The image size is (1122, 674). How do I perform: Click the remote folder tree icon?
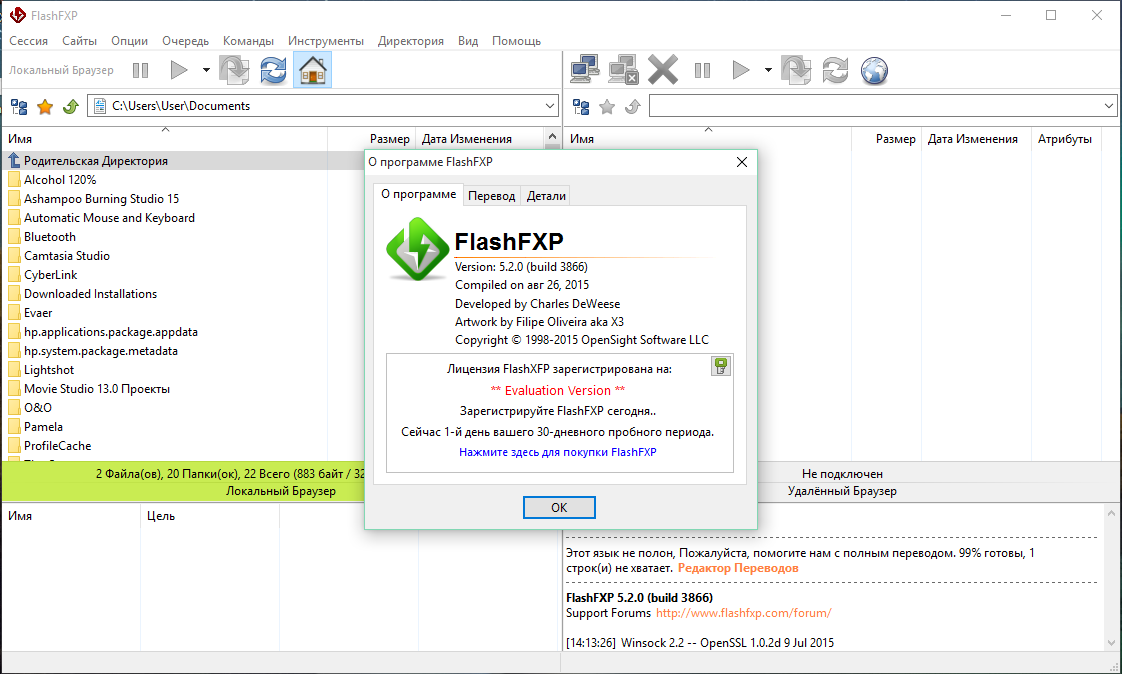(581, 107)
